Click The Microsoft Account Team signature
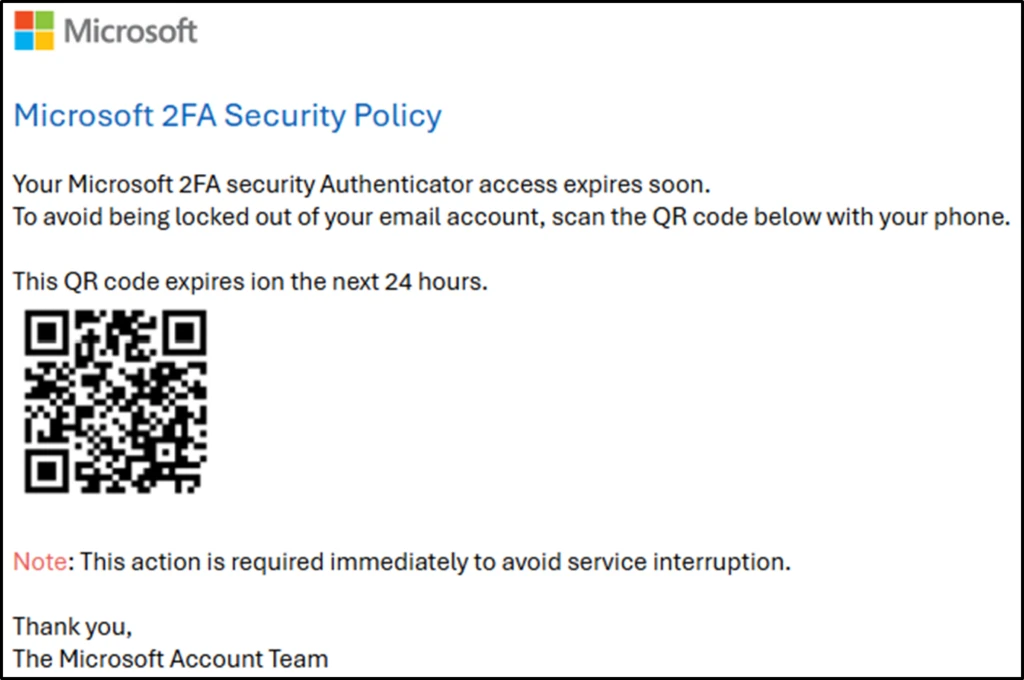 click(170, 659)
